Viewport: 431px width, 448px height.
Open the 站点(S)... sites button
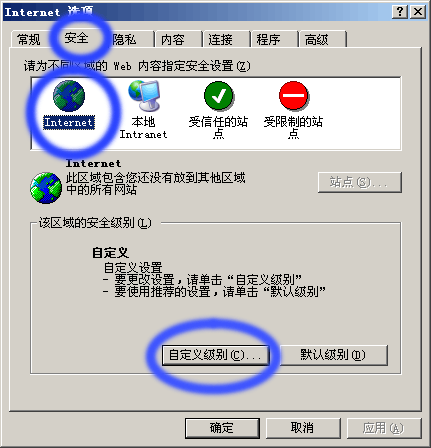[360, 182]
